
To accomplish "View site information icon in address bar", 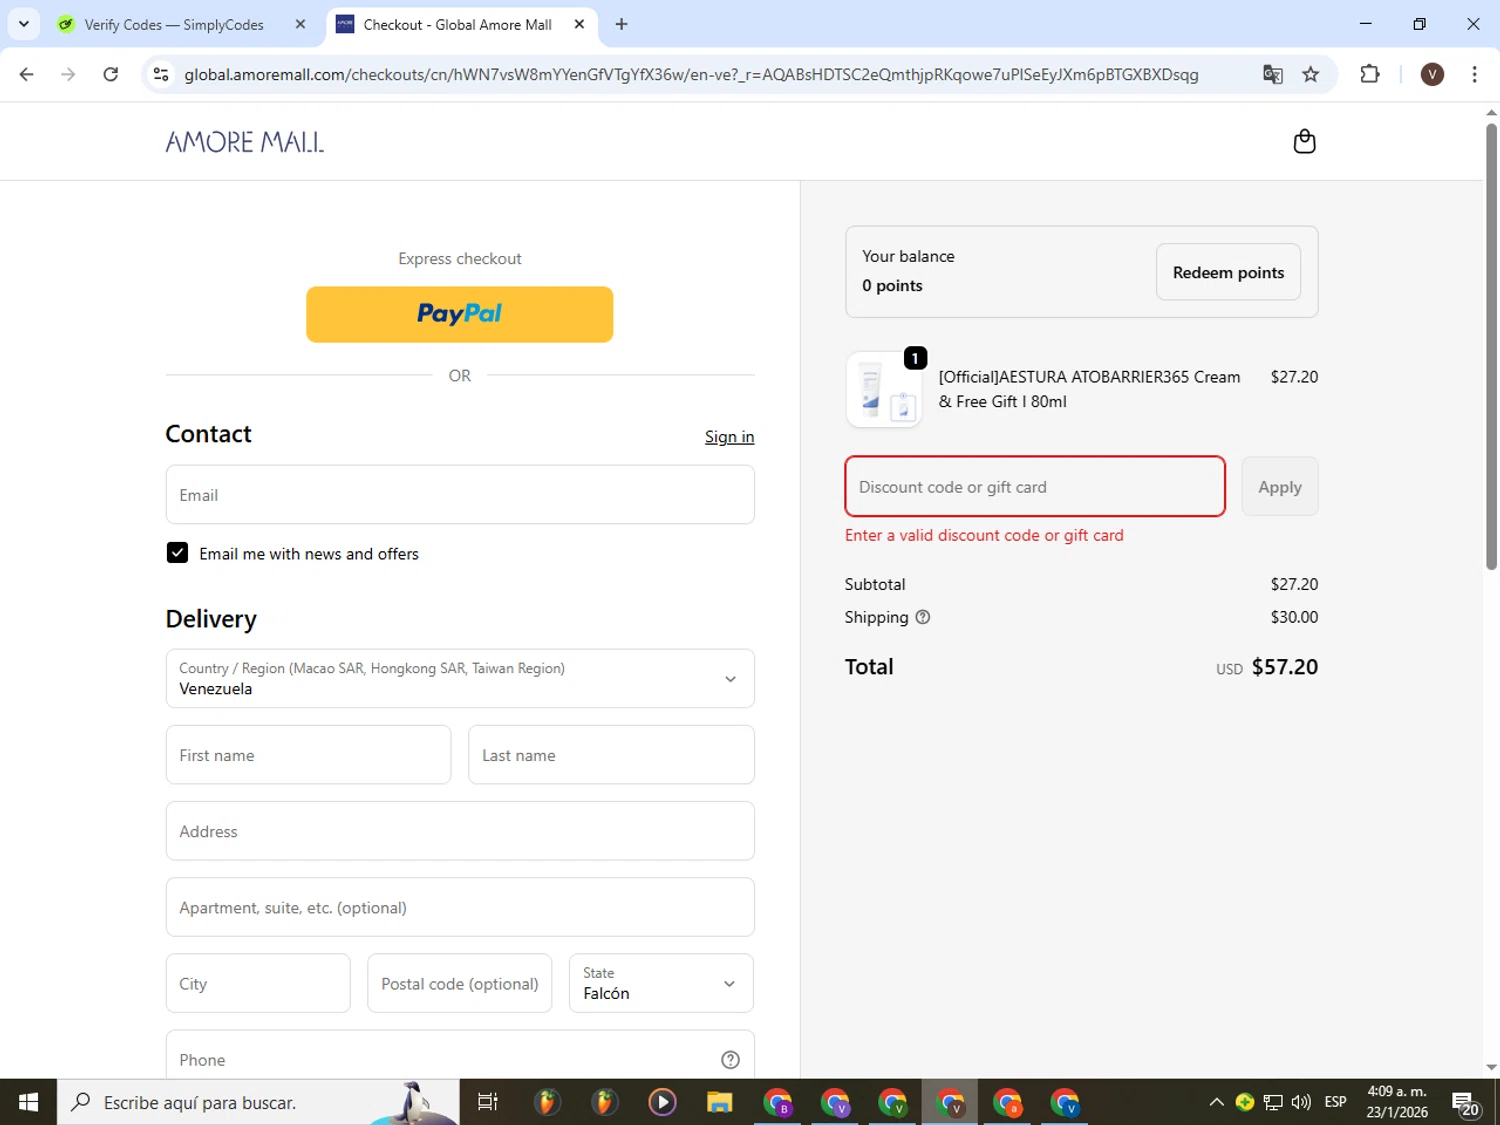I will point(161,74).
